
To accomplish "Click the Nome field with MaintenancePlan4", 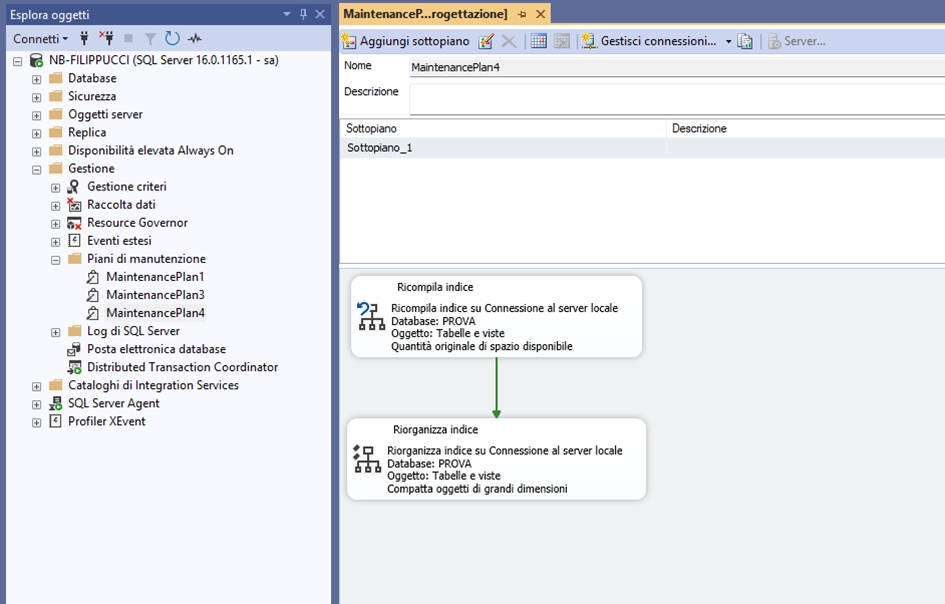I will click(x=677, y=68).
